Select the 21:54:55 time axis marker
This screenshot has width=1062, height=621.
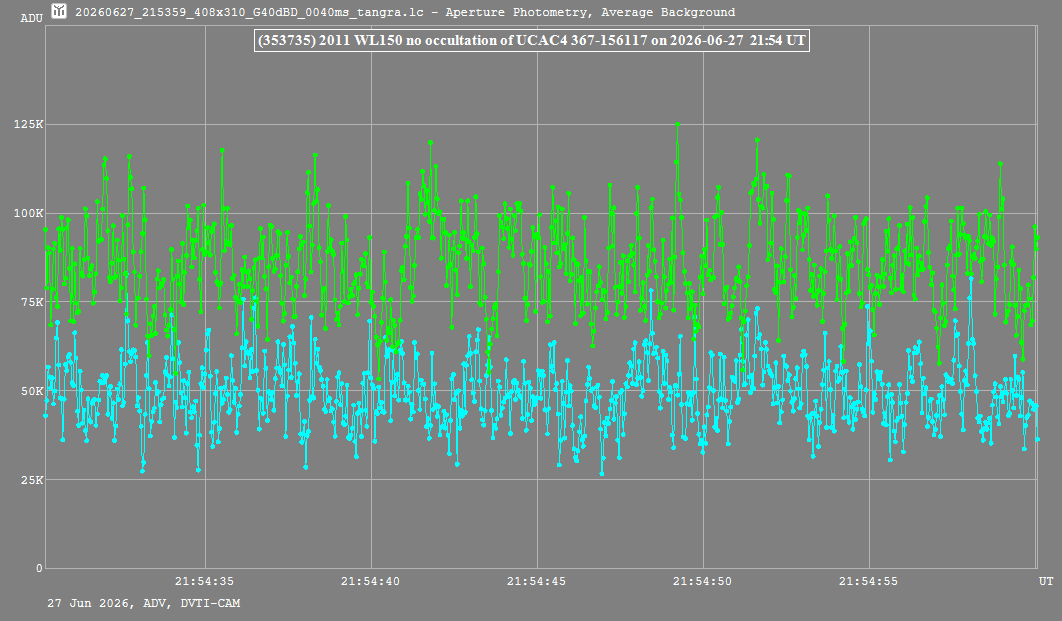(868, 581)
